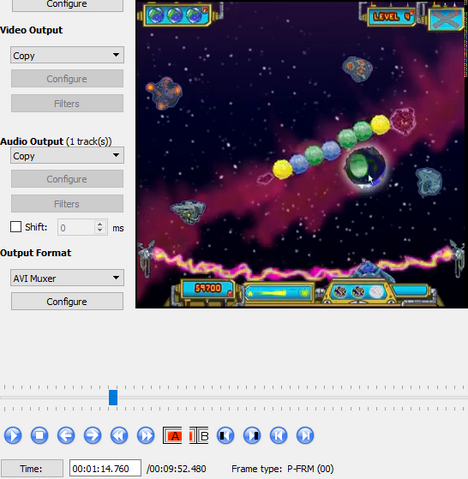Increase the Shift value with up arrow
Screen dimensions: 468x479
100,223
